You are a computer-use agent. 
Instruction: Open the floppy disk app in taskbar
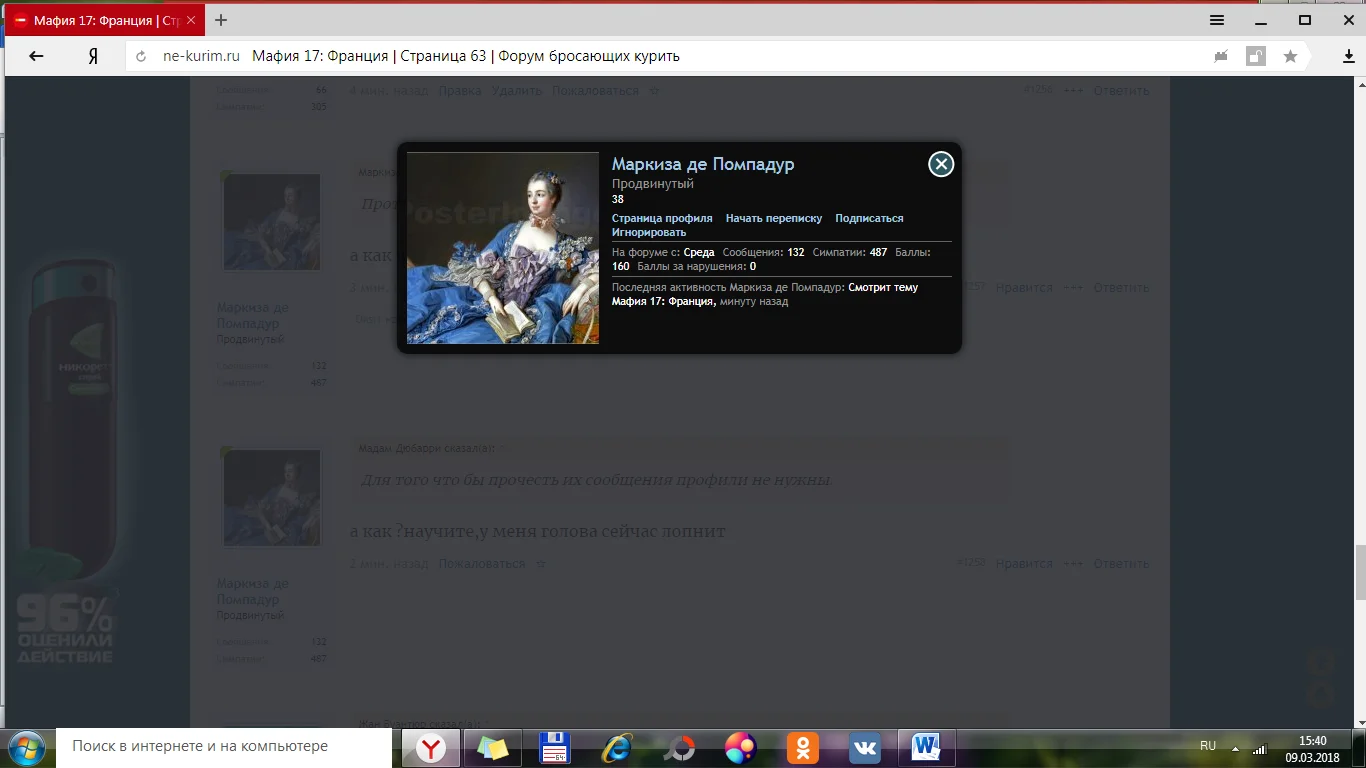pos(554,747)
